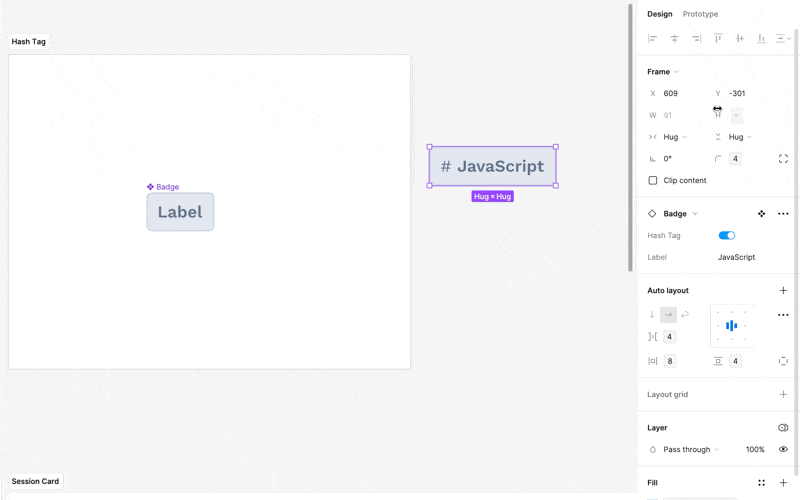Image resolution: width=800 pixels, height=500 pixels.
Task: Add a new fill
Action: (783, 483)
